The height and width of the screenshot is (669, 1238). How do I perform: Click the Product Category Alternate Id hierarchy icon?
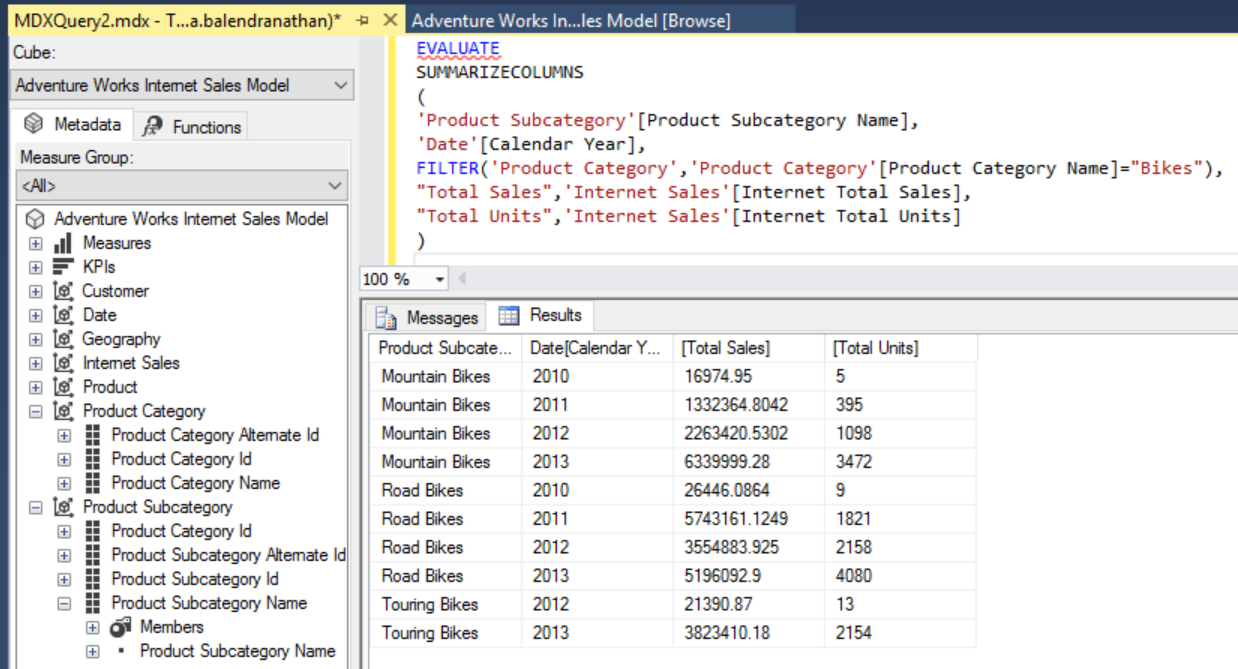pos(93,435)
